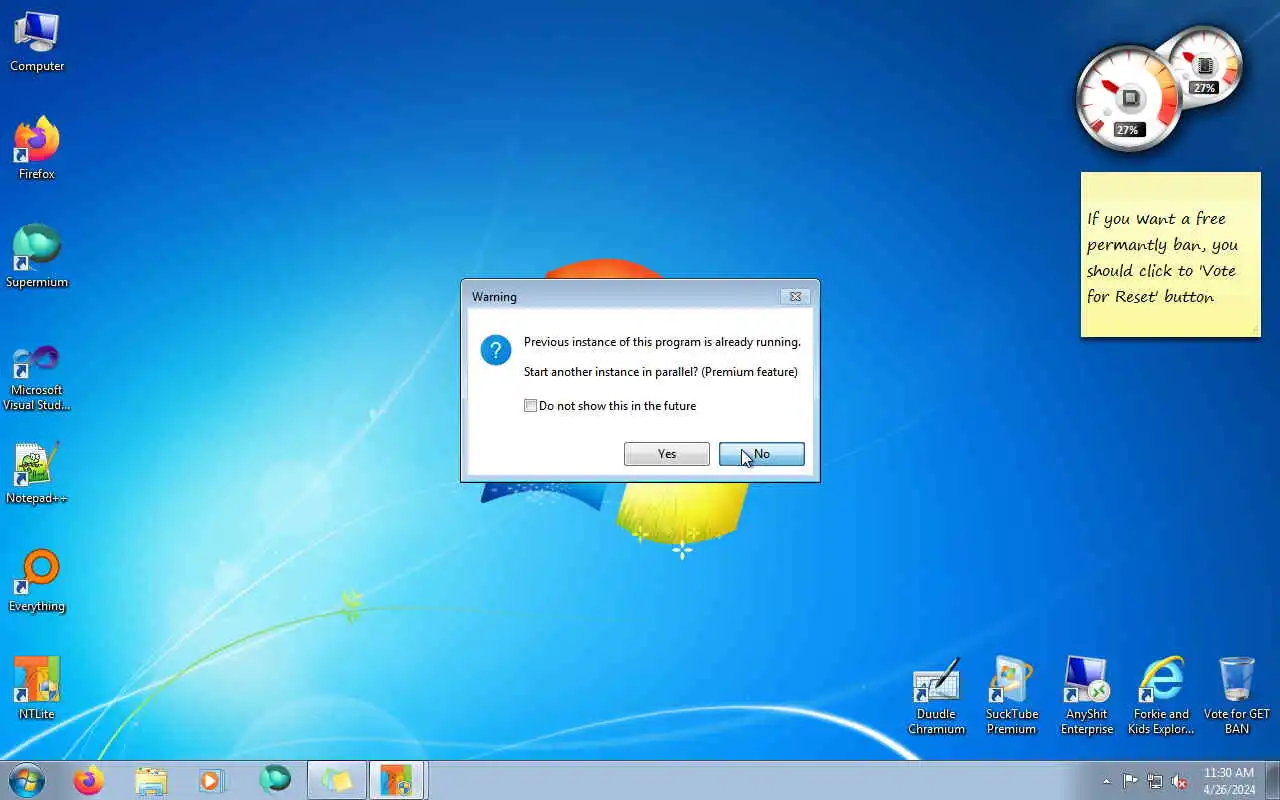The width and height of the screenshot is (1280, 800).
Task: Open Windows Media Player from the taskbar
Action: [x=211, y=780]
